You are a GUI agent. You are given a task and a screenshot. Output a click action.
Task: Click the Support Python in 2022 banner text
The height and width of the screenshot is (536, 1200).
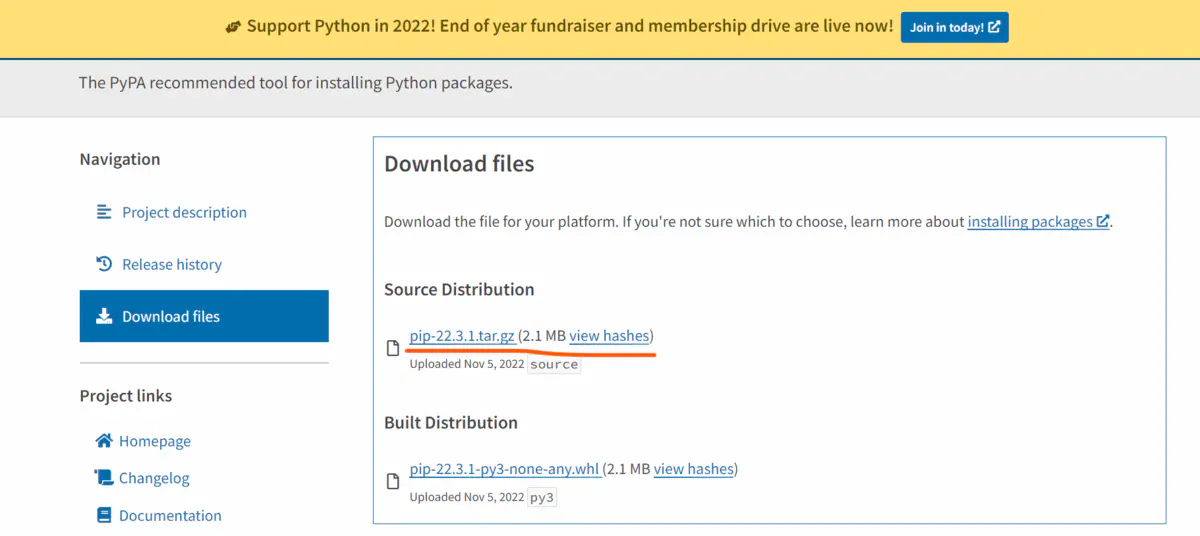570,26
